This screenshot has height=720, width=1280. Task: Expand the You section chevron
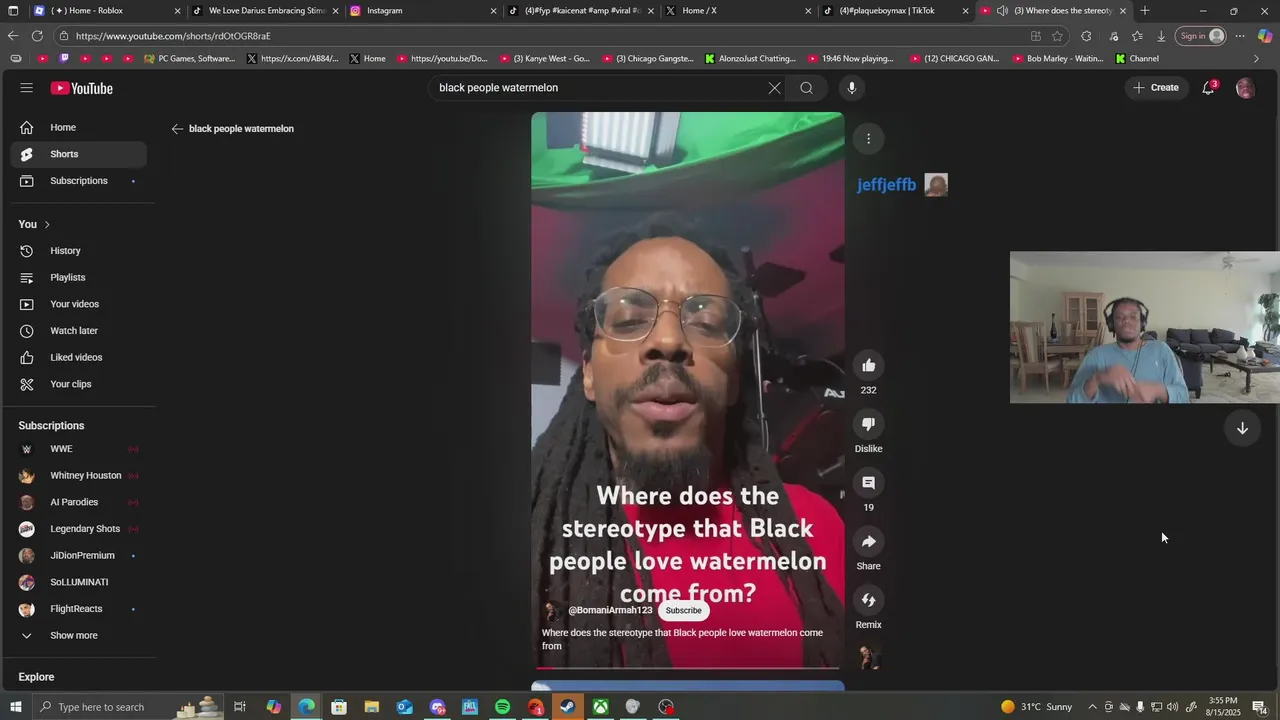[47, 225]
